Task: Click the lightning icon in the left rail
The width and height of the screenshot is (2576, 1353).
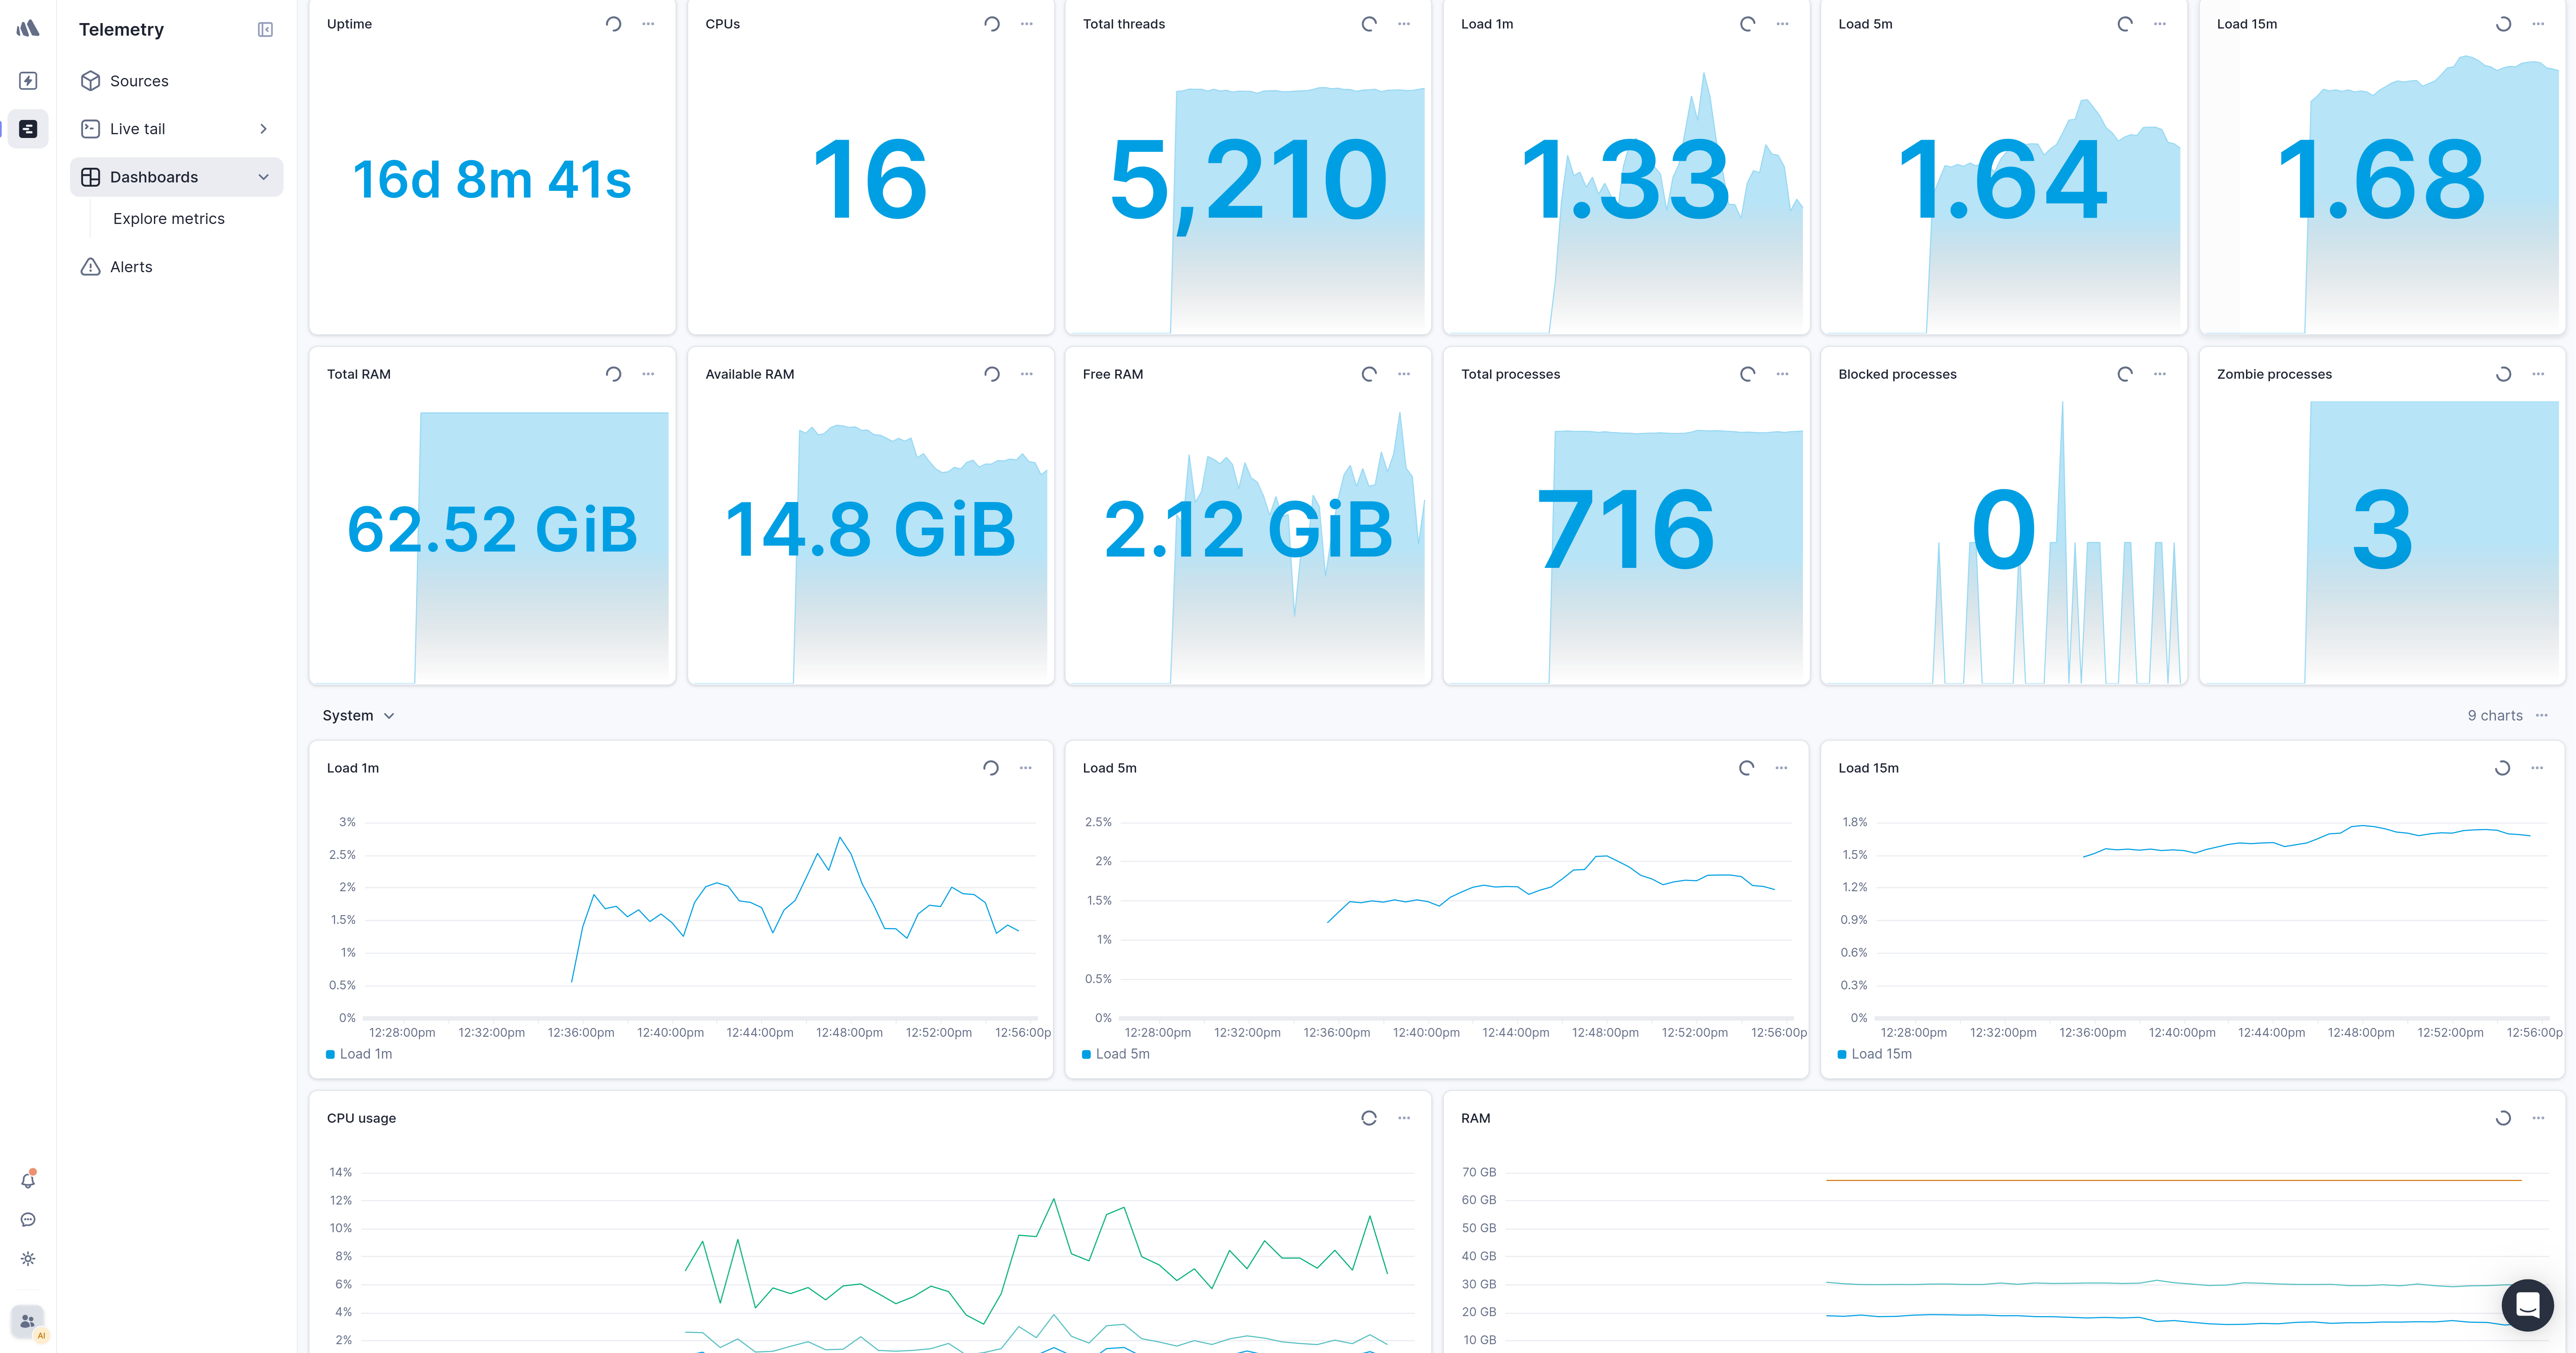Action: (x=28, y=80)
